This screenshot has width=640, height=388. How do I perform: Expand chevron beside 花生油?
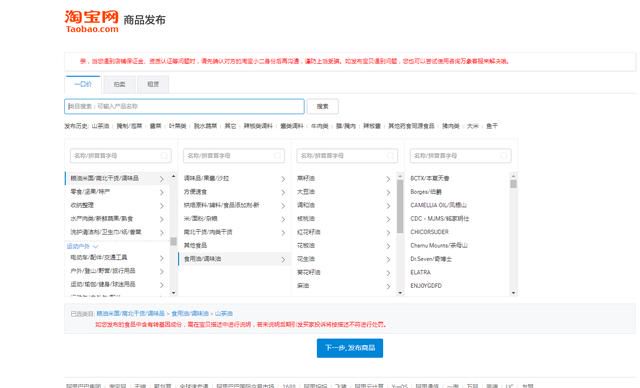(x=388, y=259)
